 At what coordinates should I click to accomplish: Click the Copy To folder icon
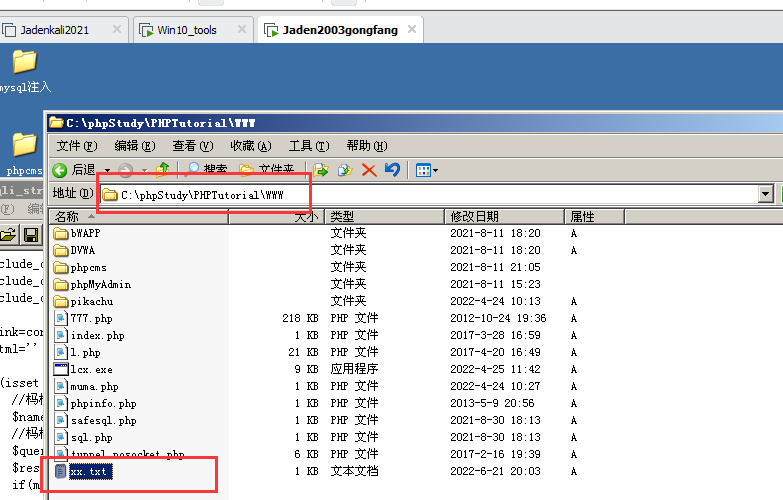pos(345,170)
